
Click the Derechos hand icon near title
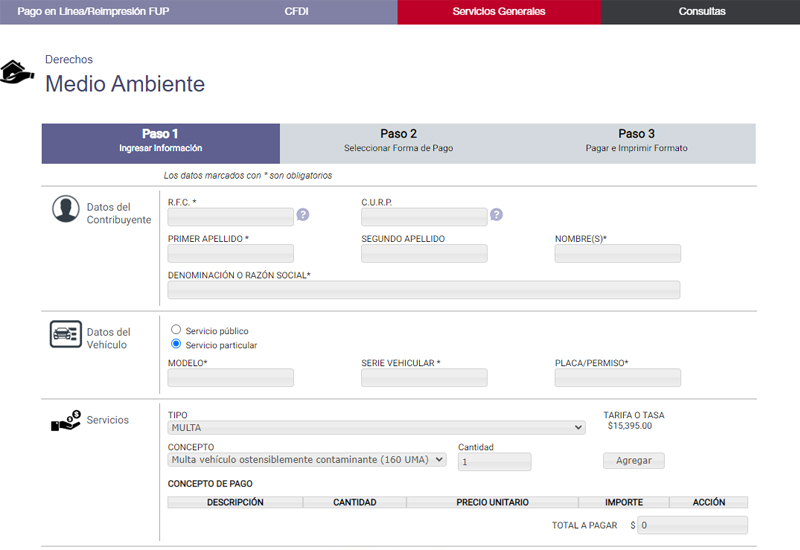point(16,73)
